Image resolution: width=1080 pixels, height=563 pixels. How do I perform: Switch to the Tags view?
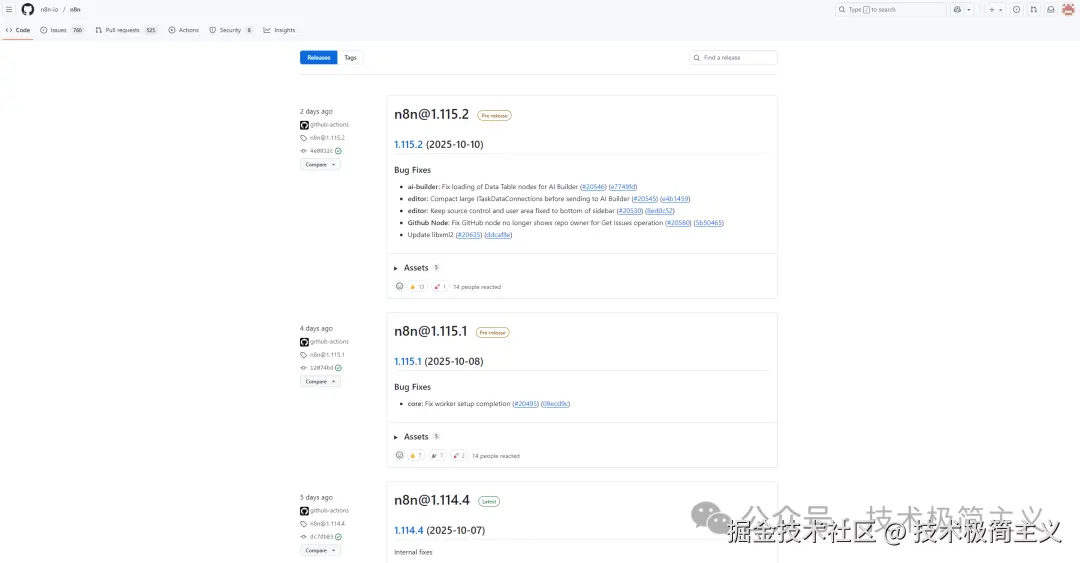tap(351, 58)
